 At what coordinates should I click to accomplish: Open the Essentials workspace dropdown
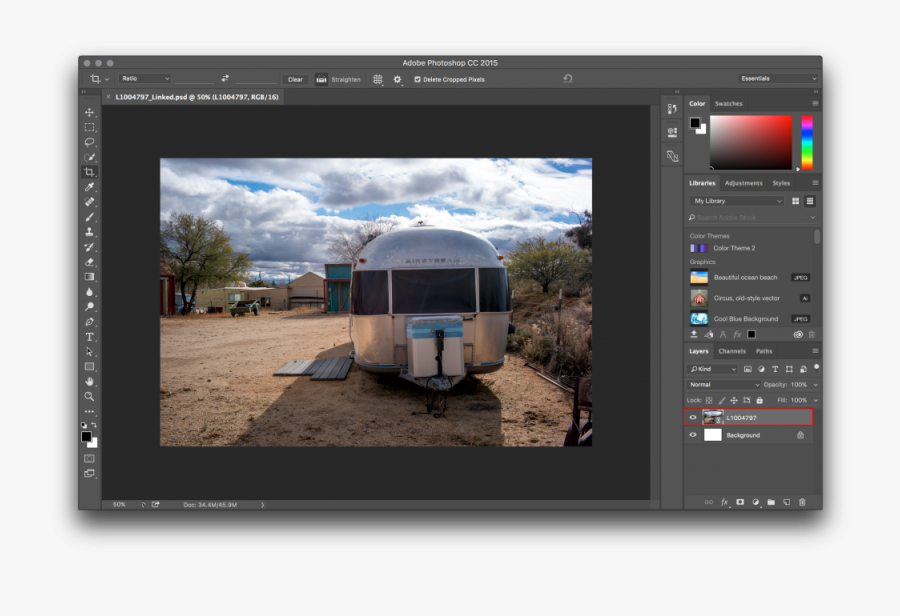click(x=778, y=78)
